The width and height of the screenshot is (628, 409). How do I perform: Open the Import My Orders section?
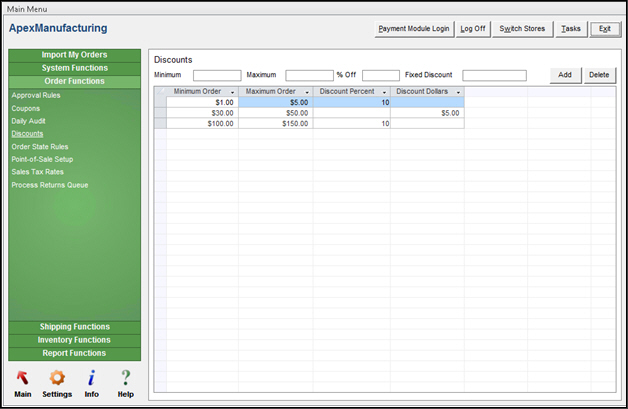coord(75,55)
